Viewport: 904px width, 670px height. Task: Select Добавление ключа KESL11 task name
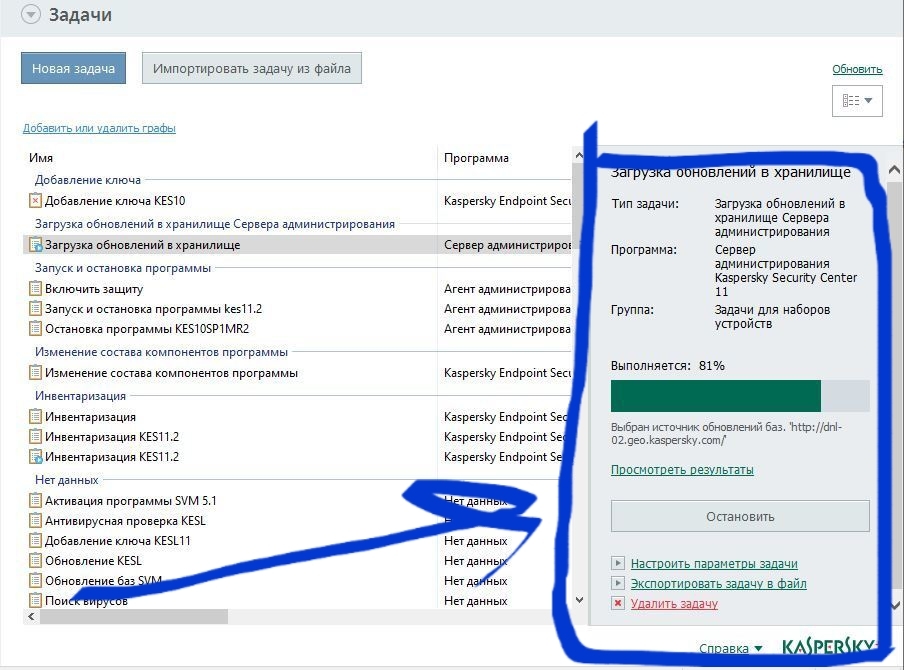pos(118,541)
